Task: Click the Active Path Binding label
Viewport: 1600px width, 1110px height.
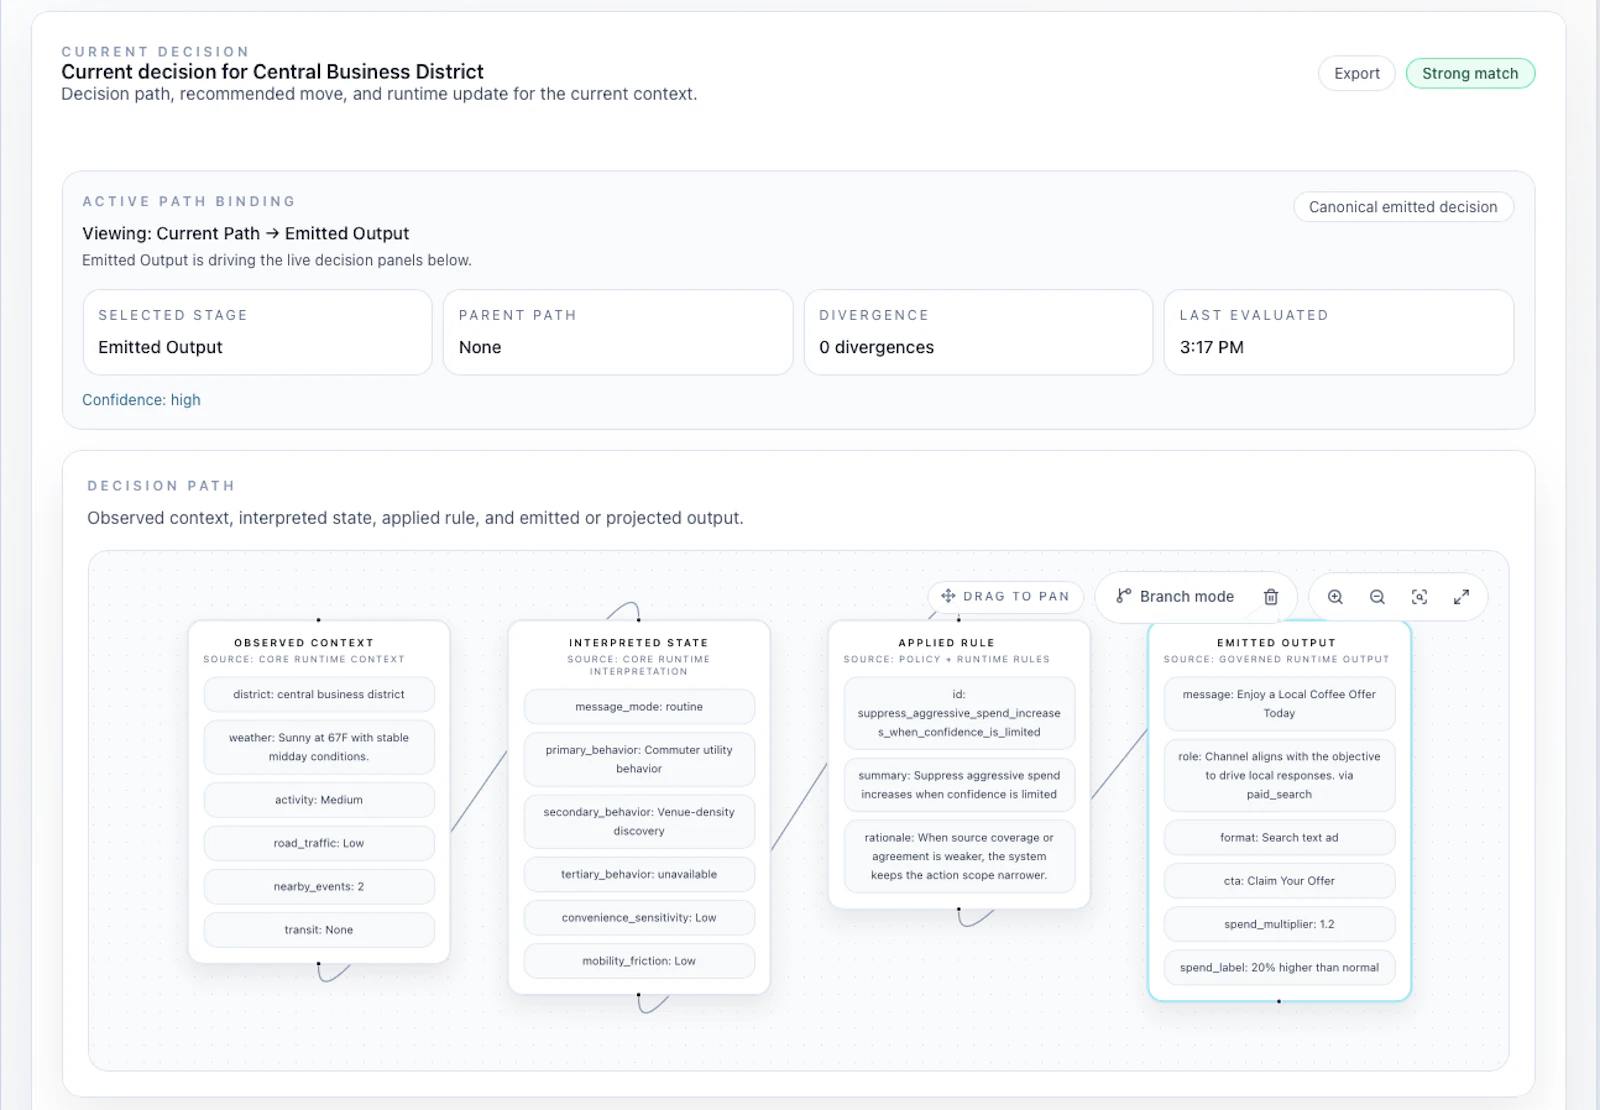Action: tap(189, 201)
